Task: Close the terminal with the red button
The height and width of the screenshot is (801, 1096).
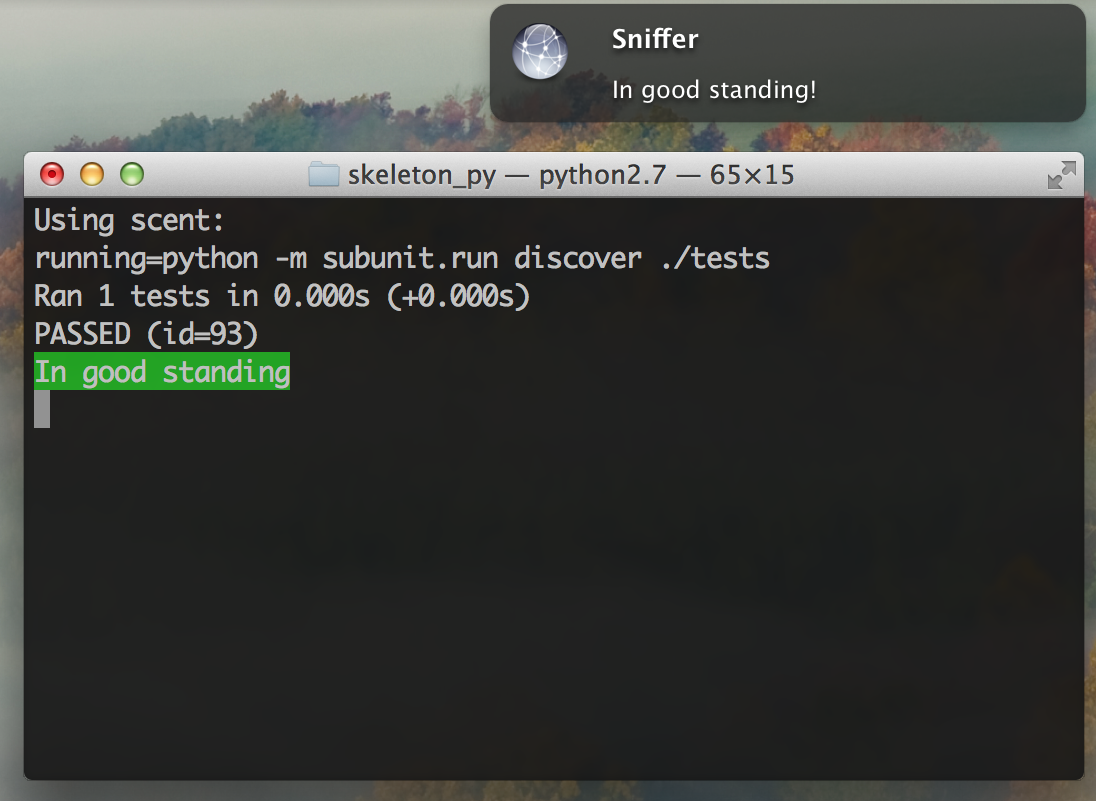Action: [x=52, y=174]
